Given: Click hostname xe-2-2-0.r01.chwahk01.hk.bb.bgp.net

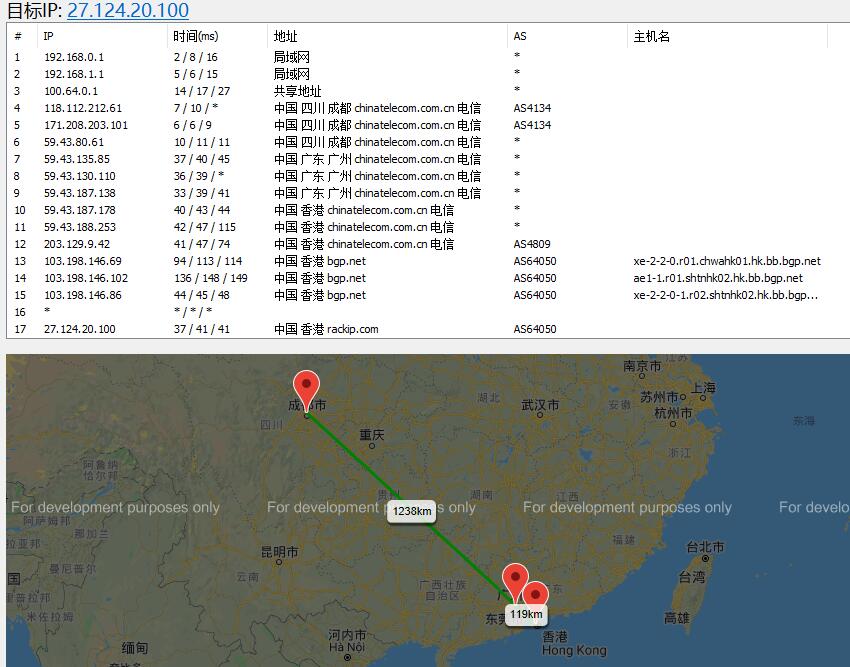Looking at the screenshot, I should tap(726, 261).
